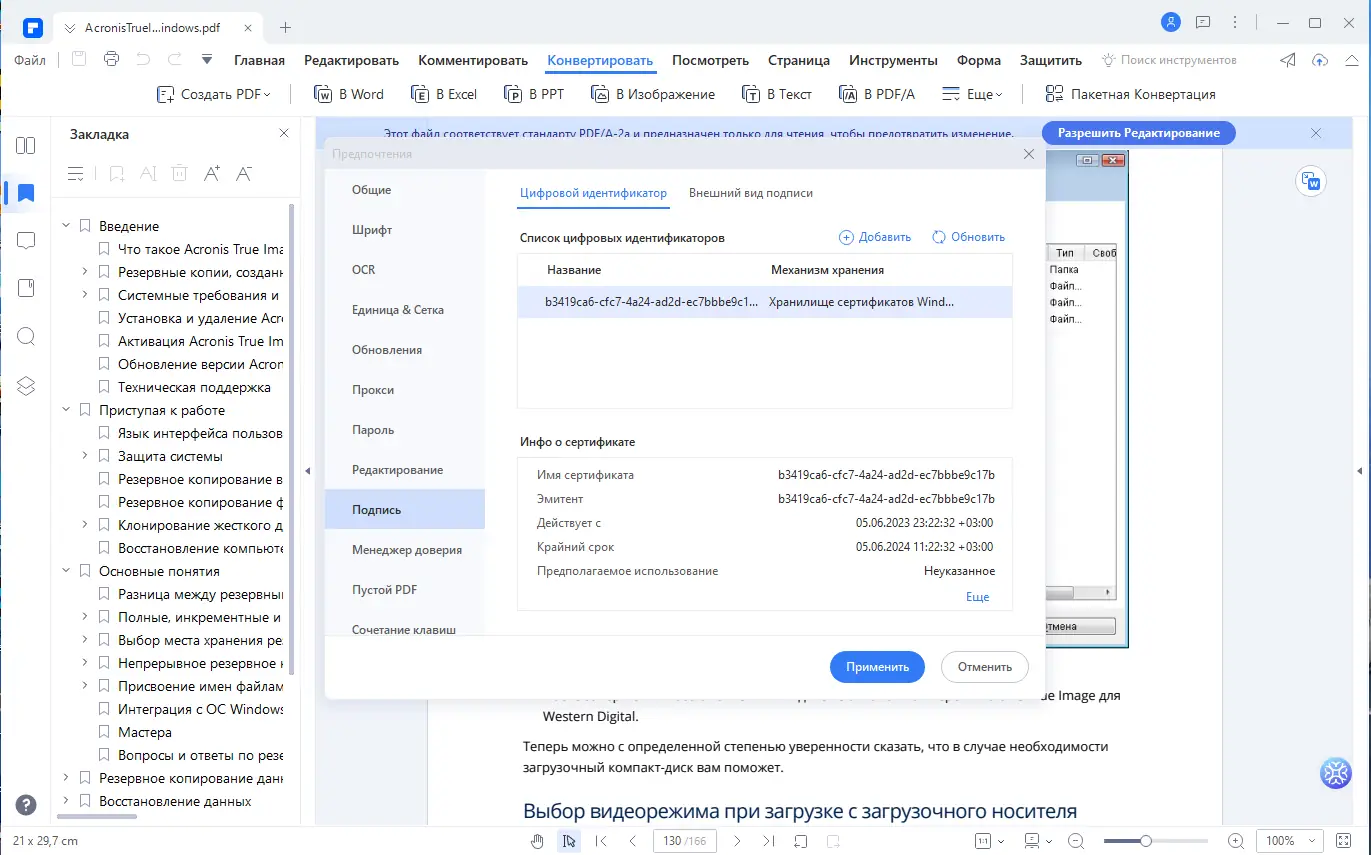Collapse the Введение bookmark node

click(67, 226)
